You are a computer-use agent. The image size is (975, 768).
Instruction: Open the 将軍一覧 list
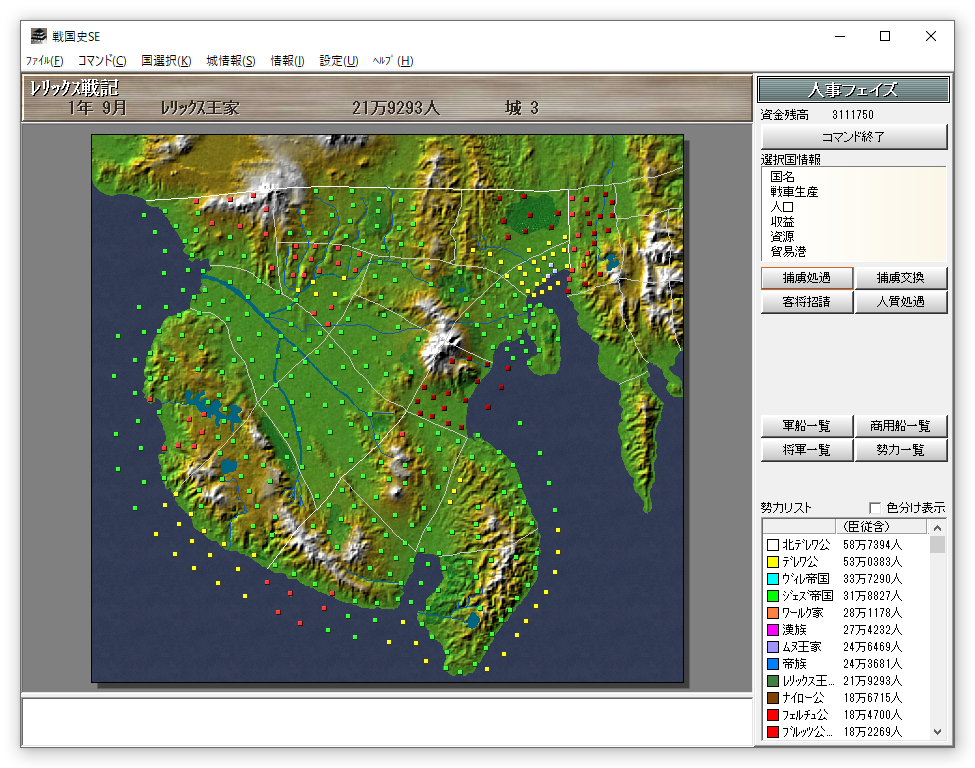coord(806,450)
